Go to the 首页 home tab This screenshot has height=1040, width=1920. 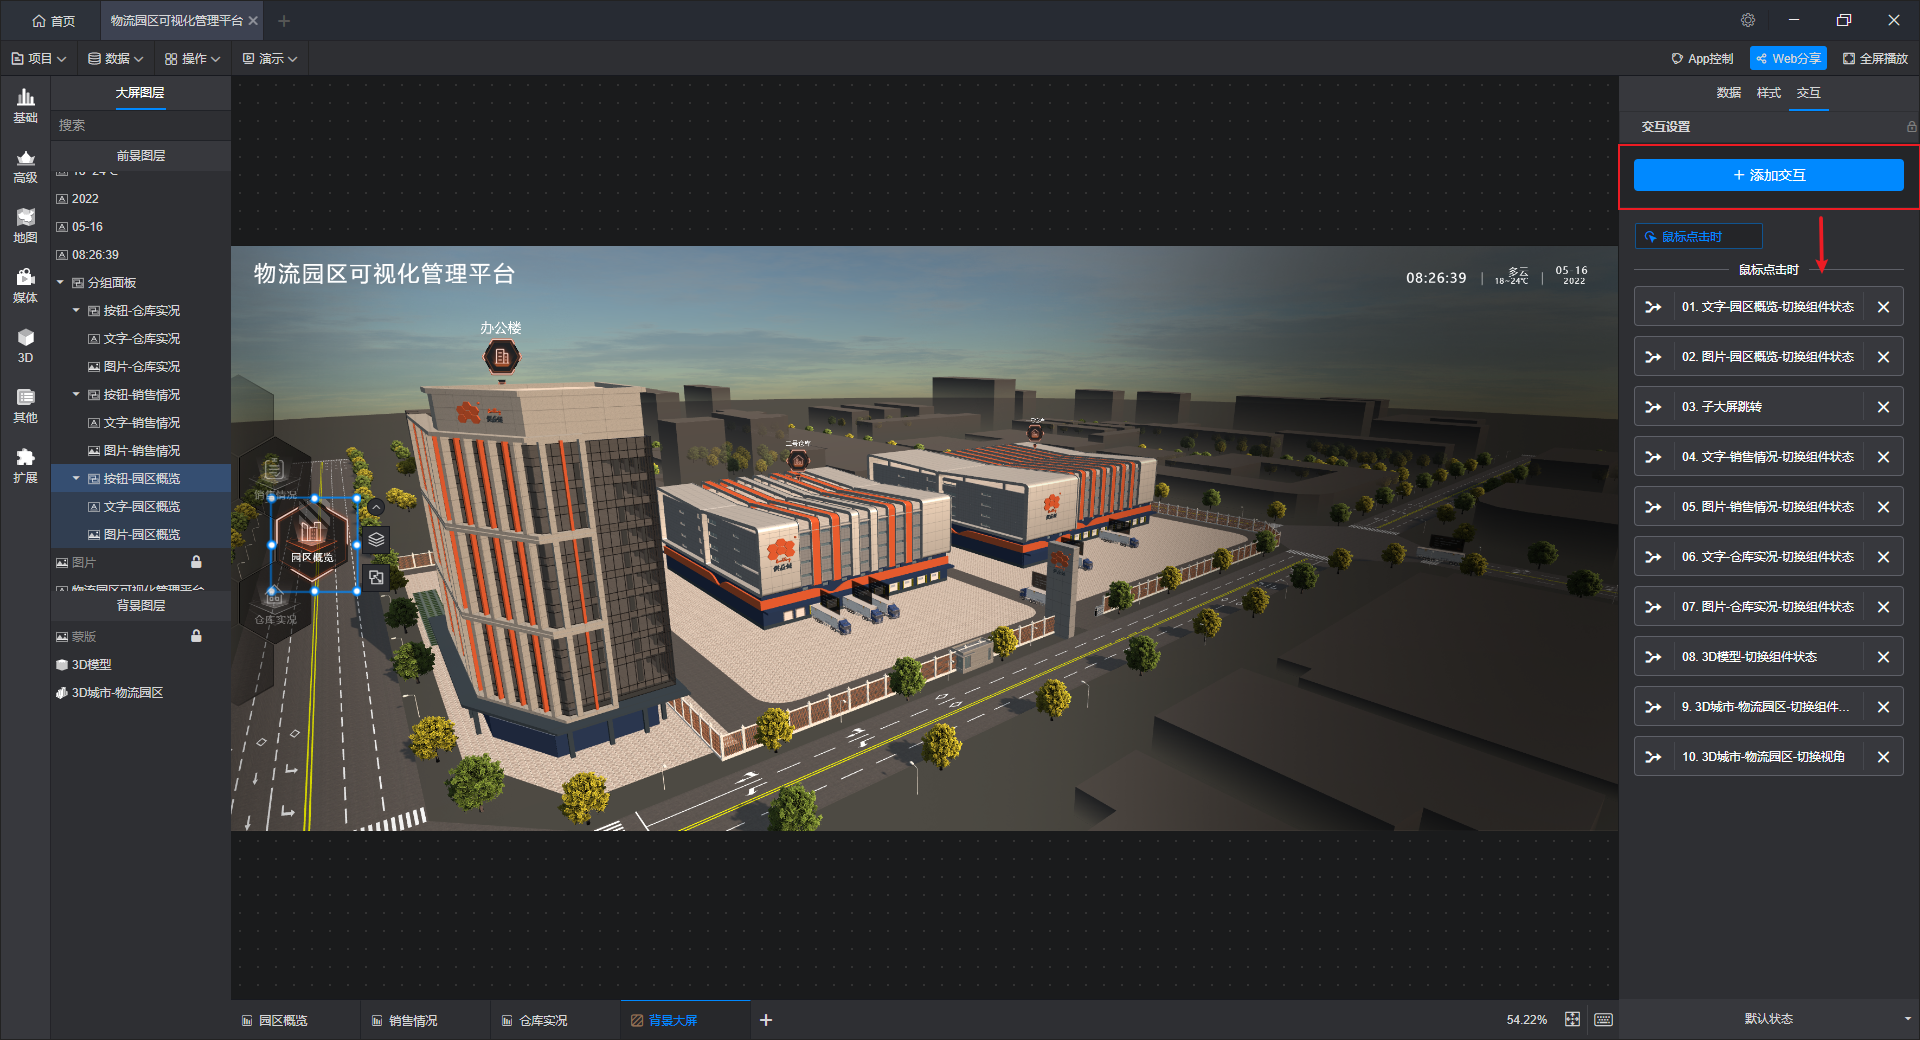(x=53, y=21)
